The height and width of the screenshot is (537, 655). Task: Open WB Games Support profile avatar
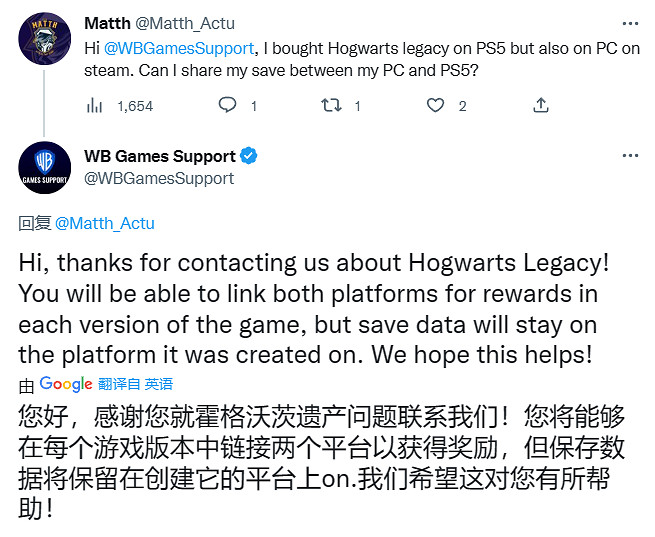click(x=45, y=168)
